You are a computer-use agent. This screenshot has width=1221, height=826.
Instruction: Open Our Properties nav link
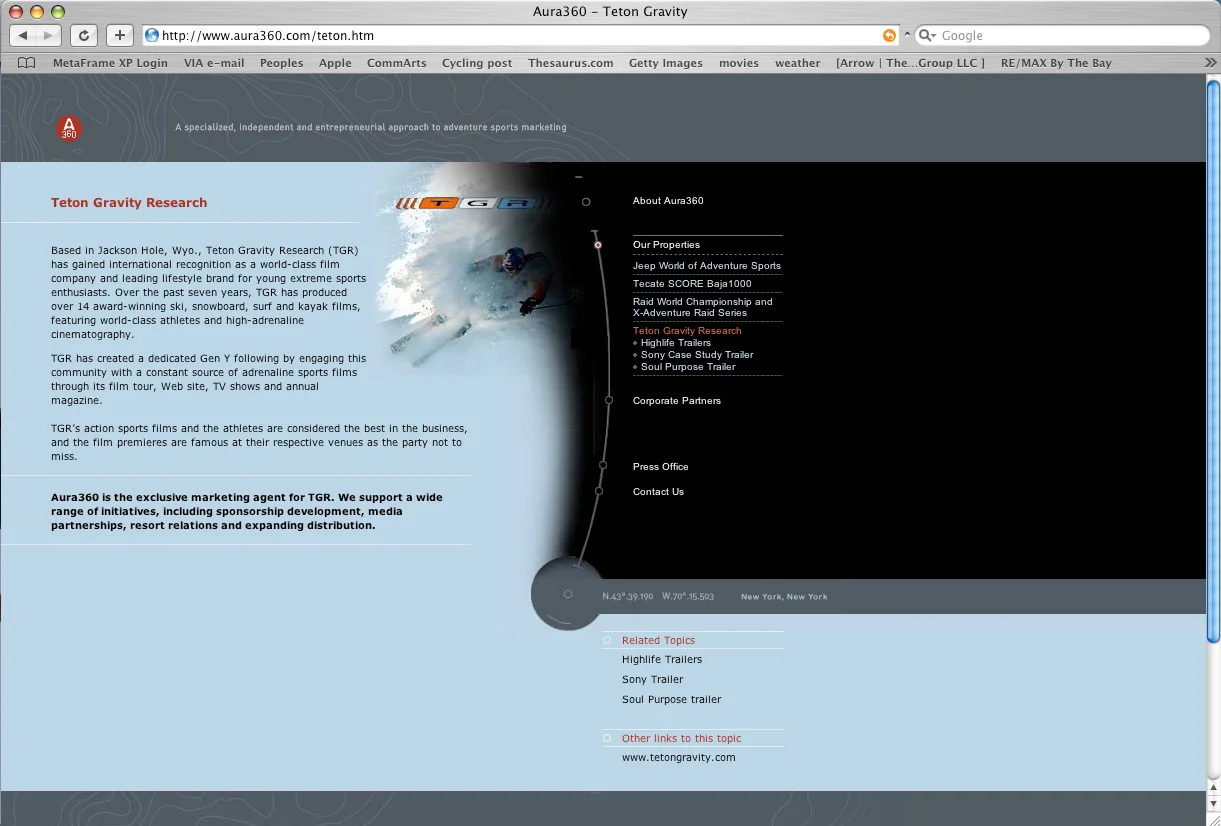click(666, 245)
